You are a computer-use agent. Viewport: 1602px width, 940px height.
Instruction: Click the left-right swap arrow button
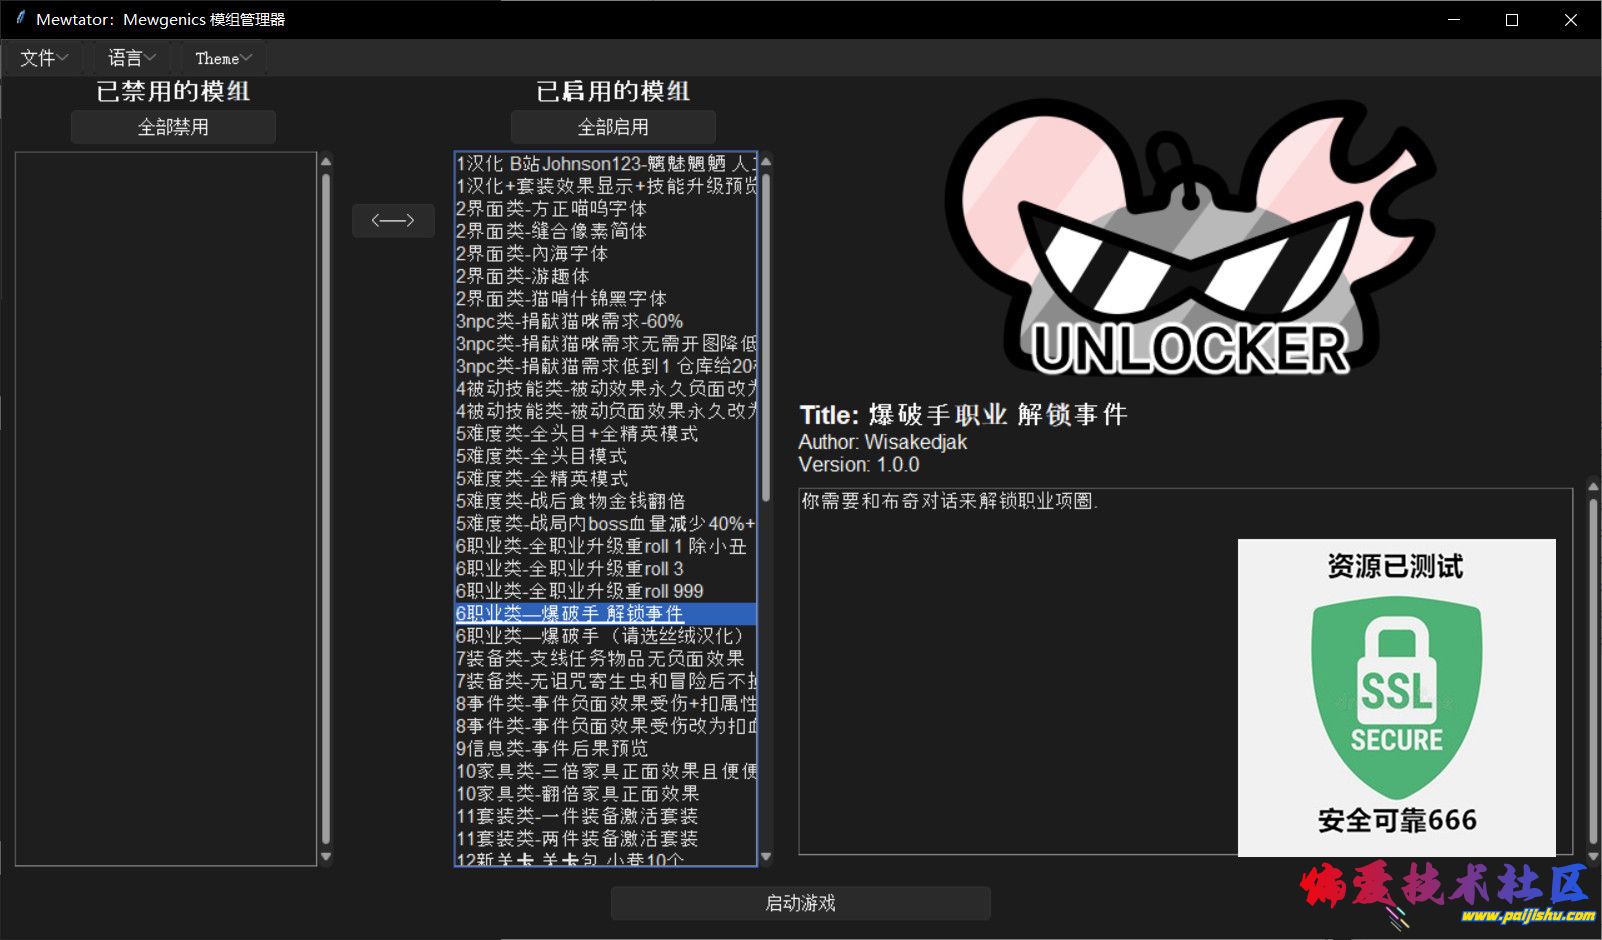pyautogui.click(x=393, y=220)
